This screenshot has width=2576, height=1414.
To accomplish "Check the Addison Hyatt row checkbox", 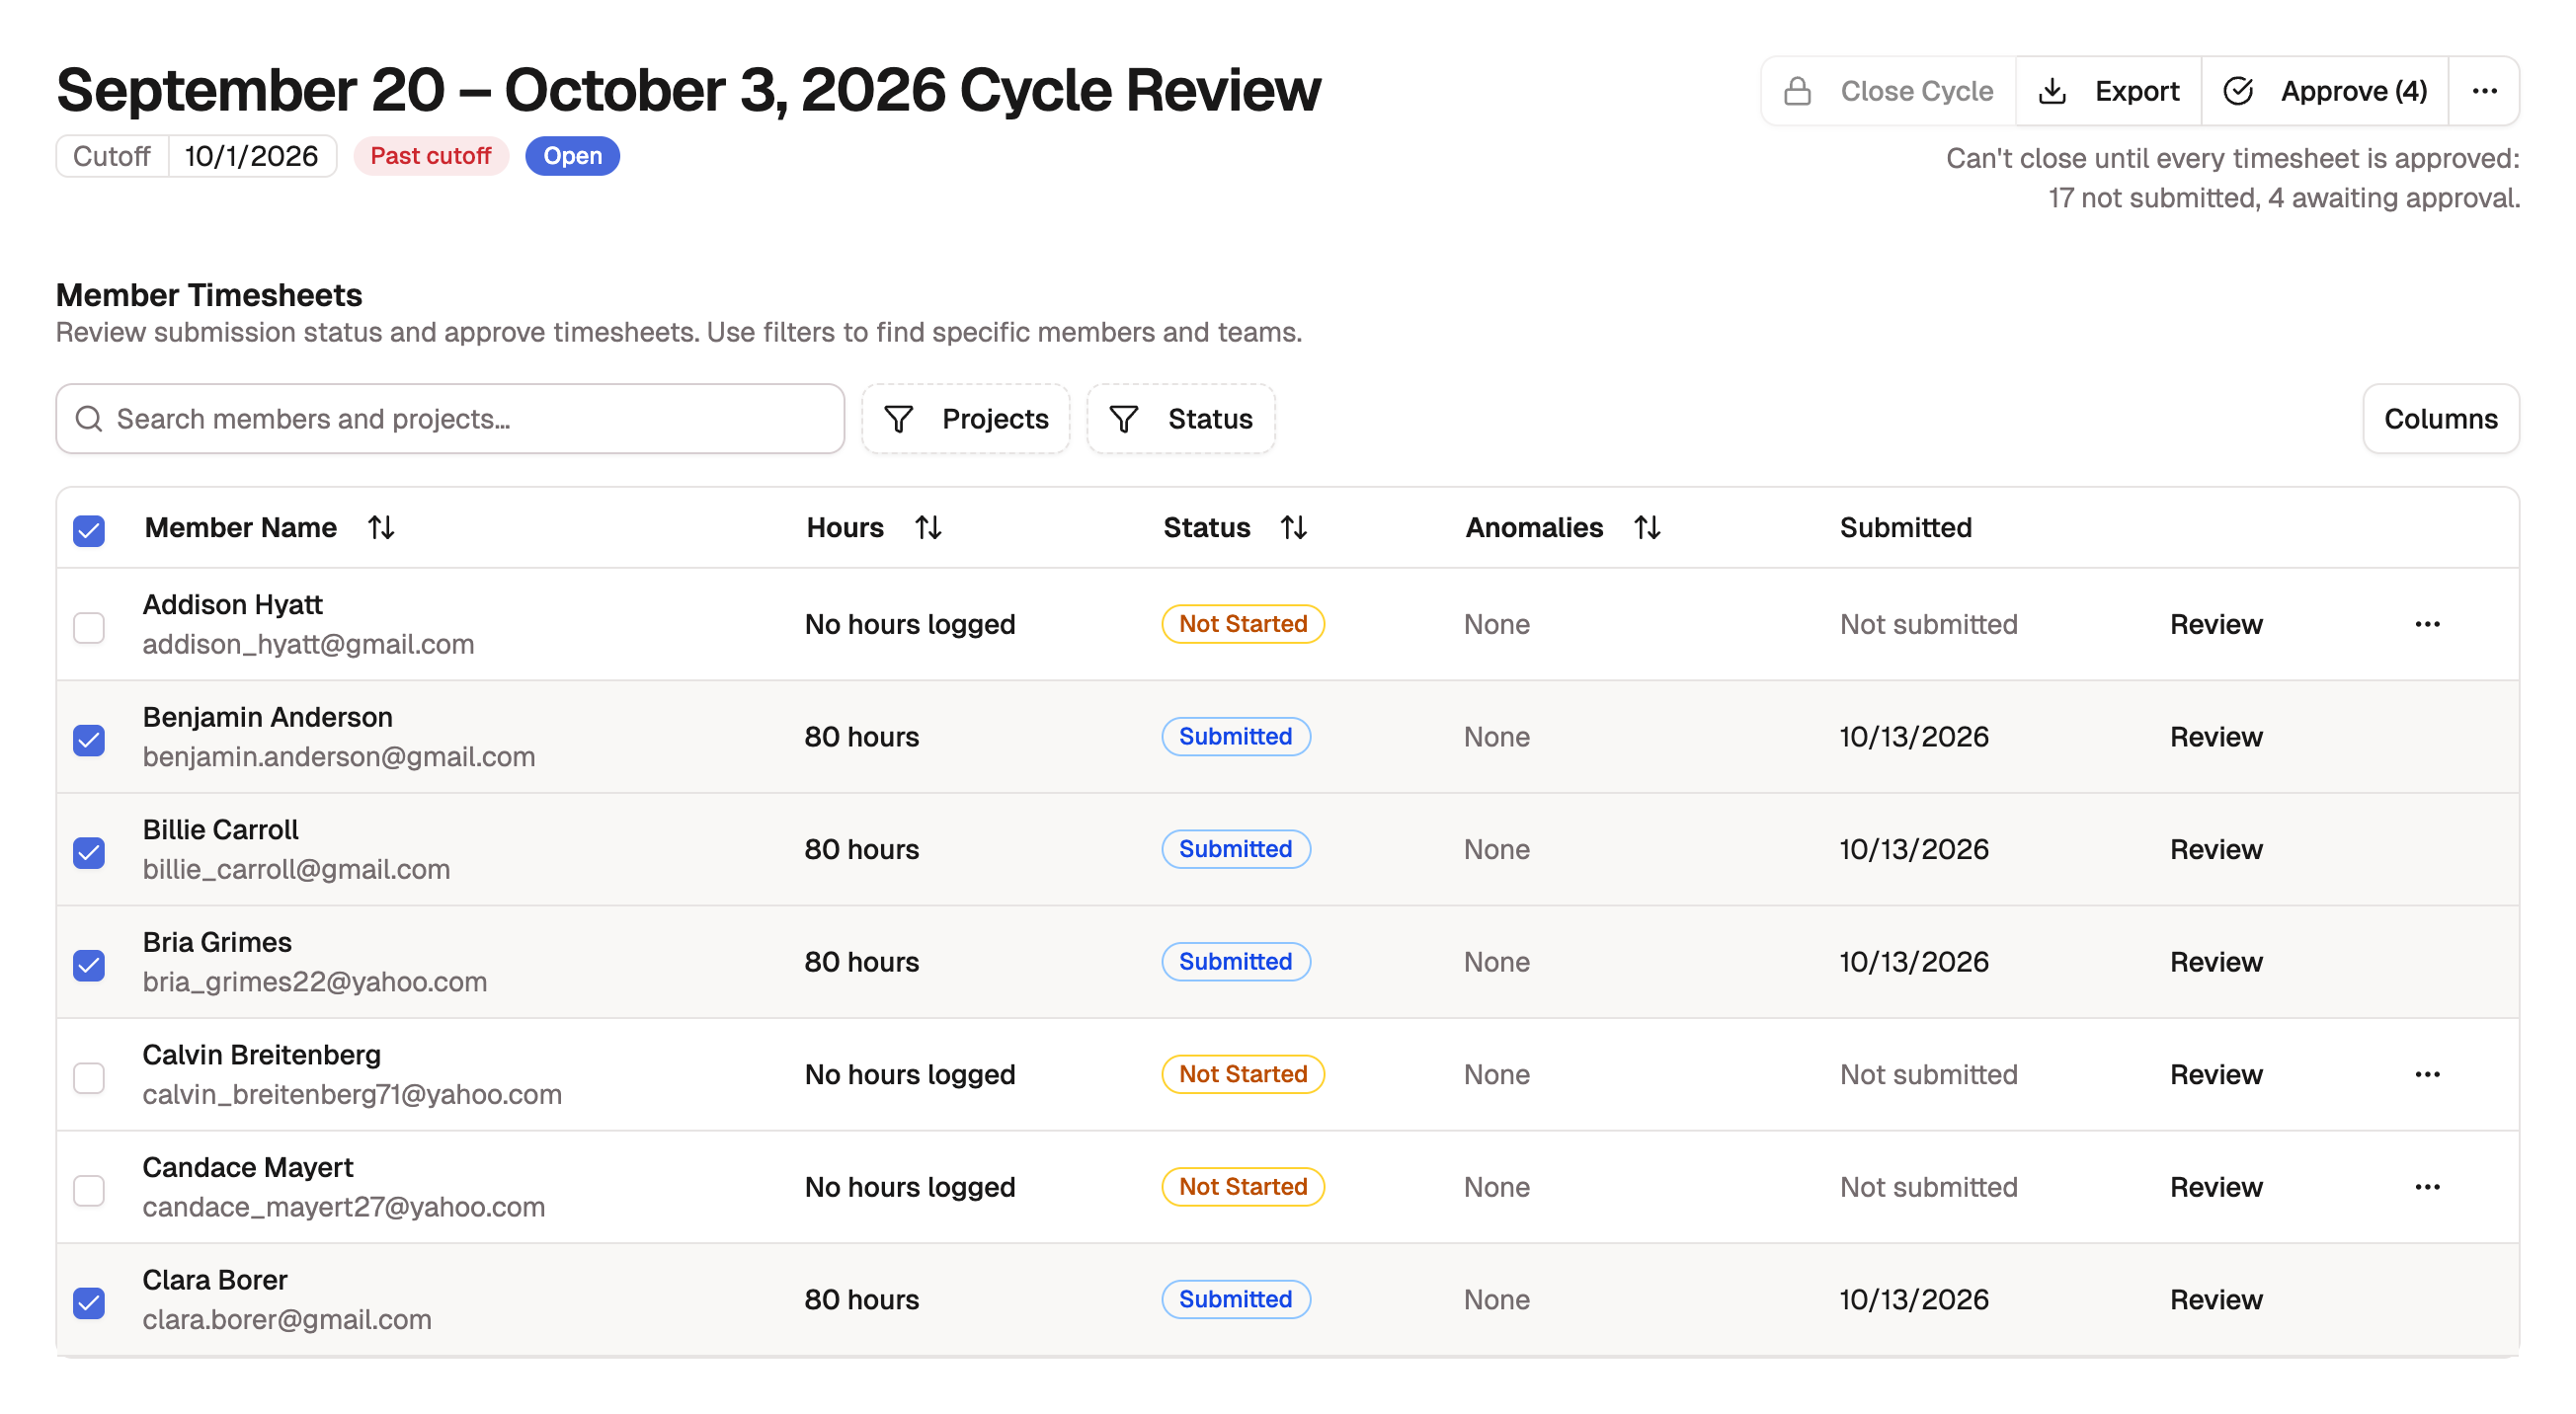I will tap(89, 628).
